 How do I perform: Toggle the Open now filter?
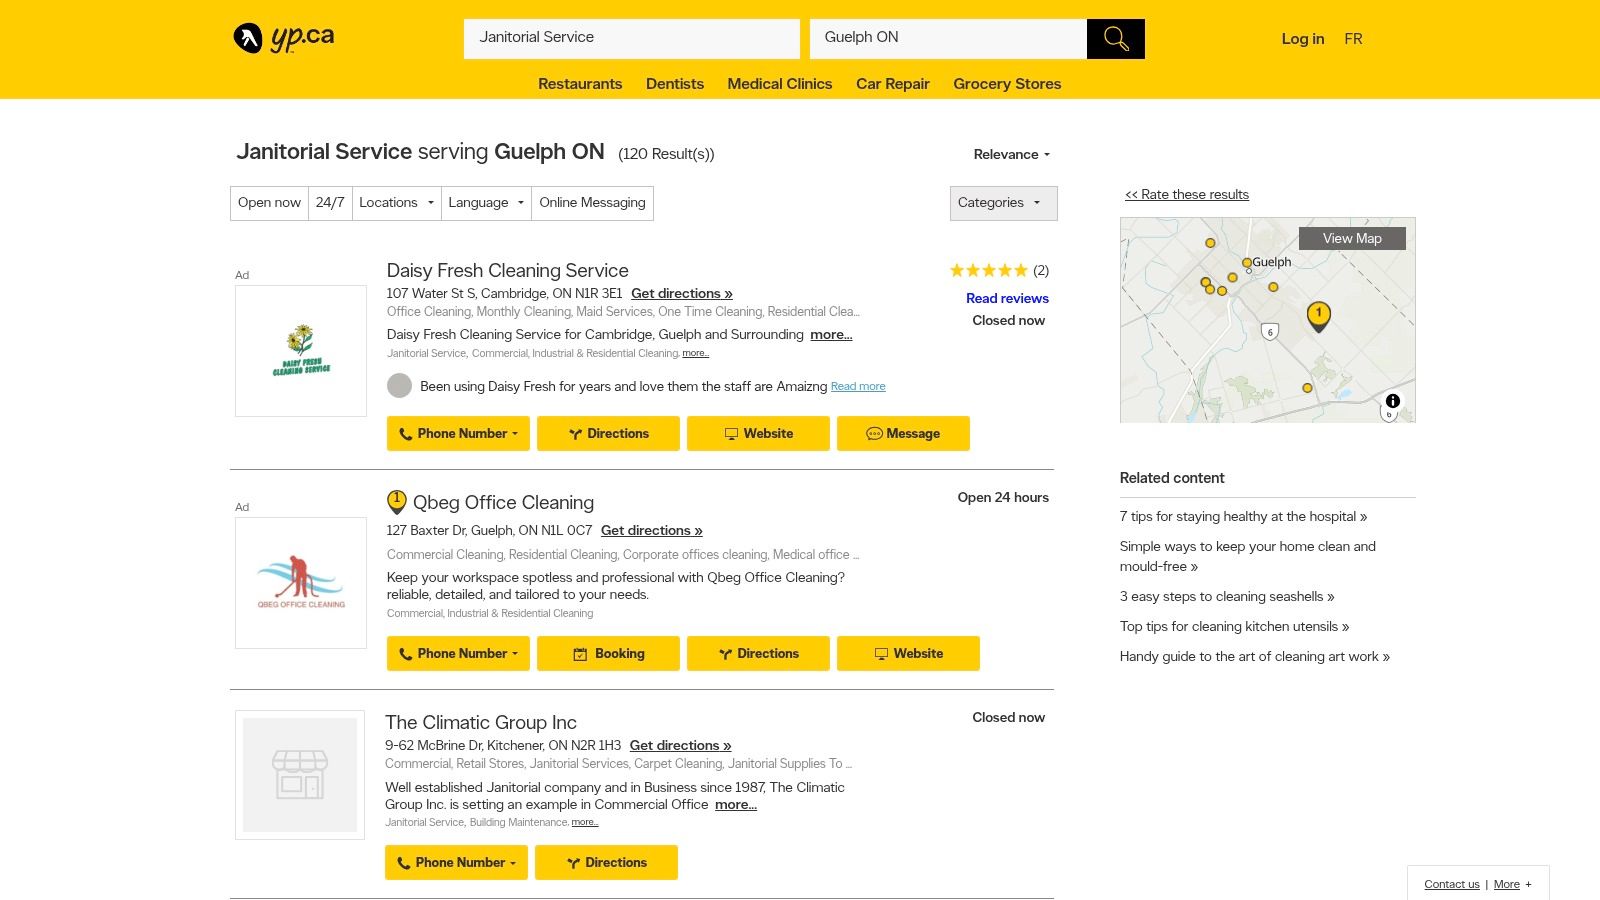pyautogui.click(x=269, y=203)
